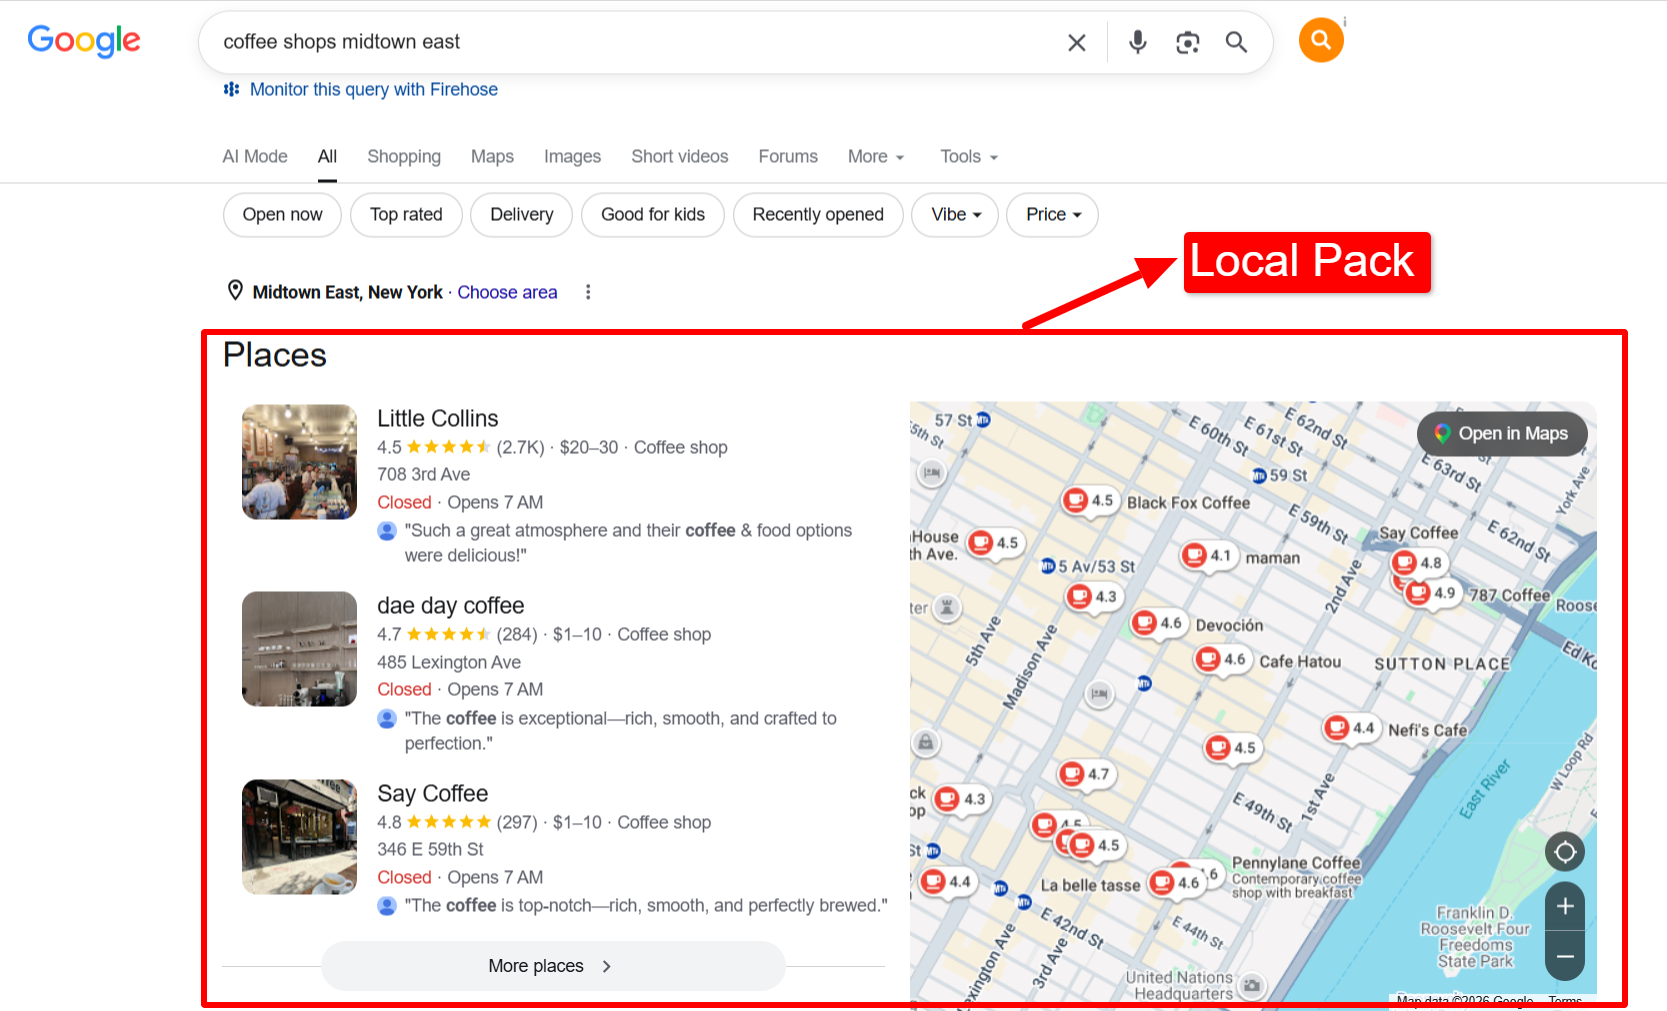Open Short videos tab
The height and width of the screenshot is (1011, 1667).
680,156
